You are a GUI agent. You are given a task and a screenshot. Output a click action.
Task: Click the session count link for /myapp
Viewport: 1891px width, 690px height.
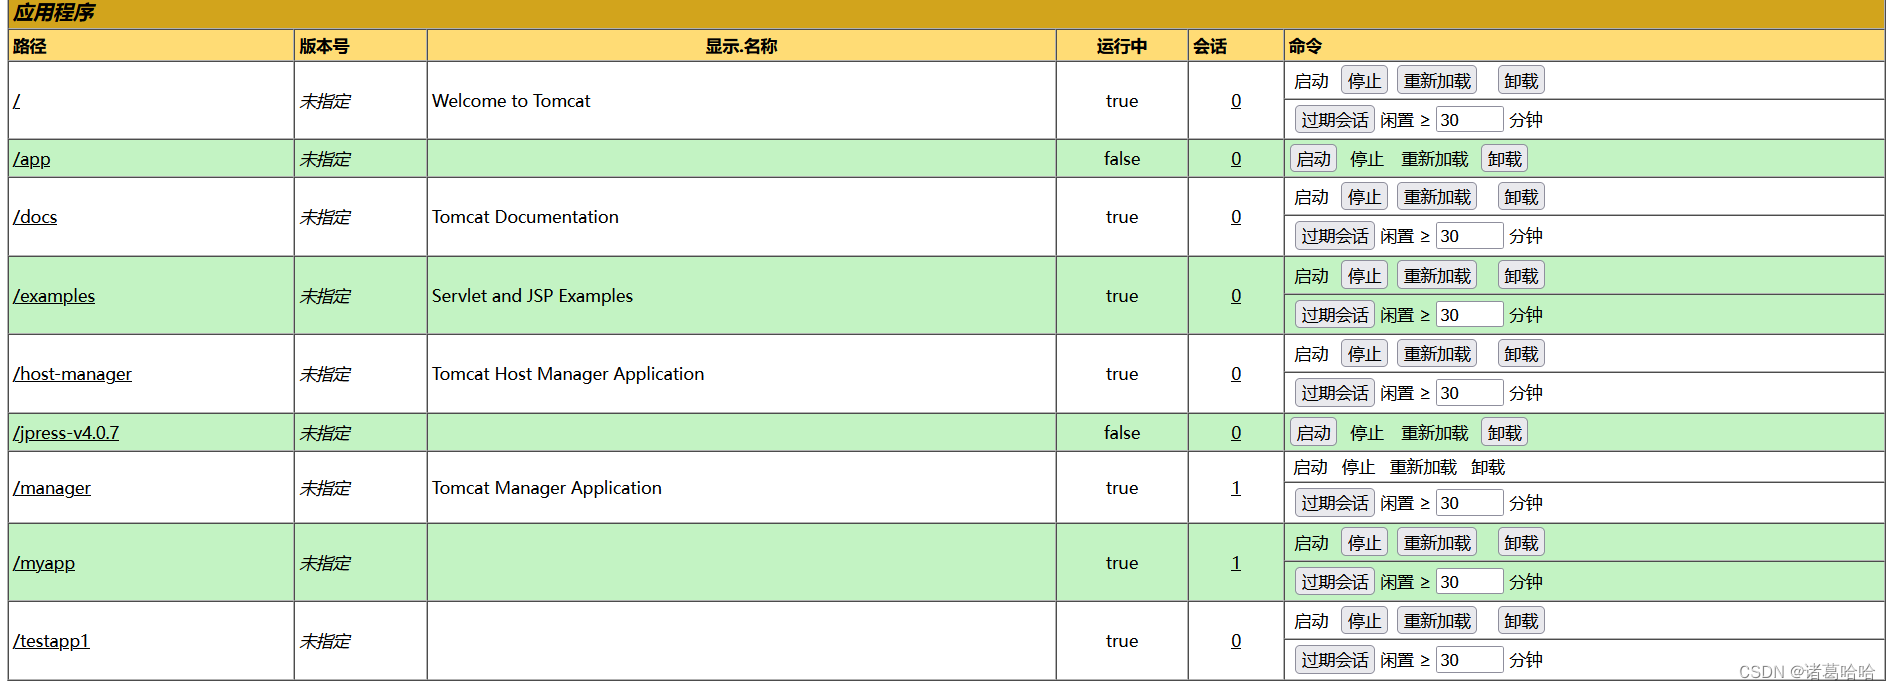point(1236,563)
